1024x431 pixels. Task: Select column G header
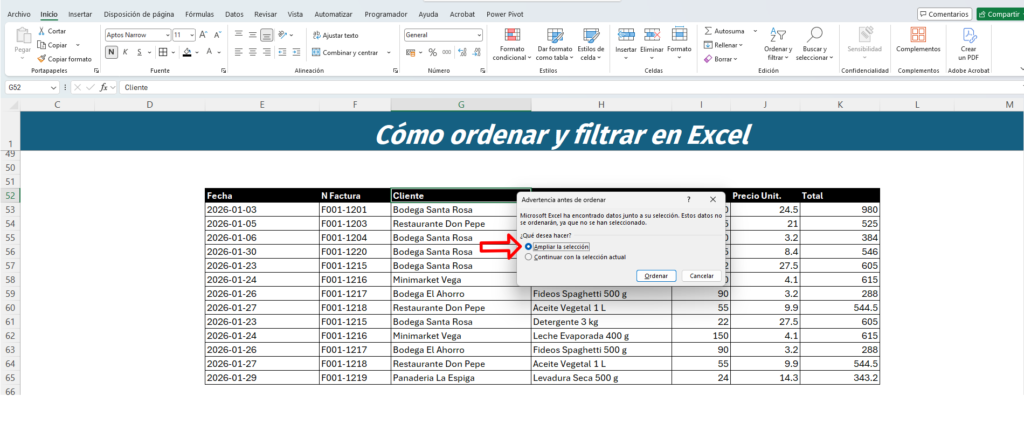(x=461, y=104)
